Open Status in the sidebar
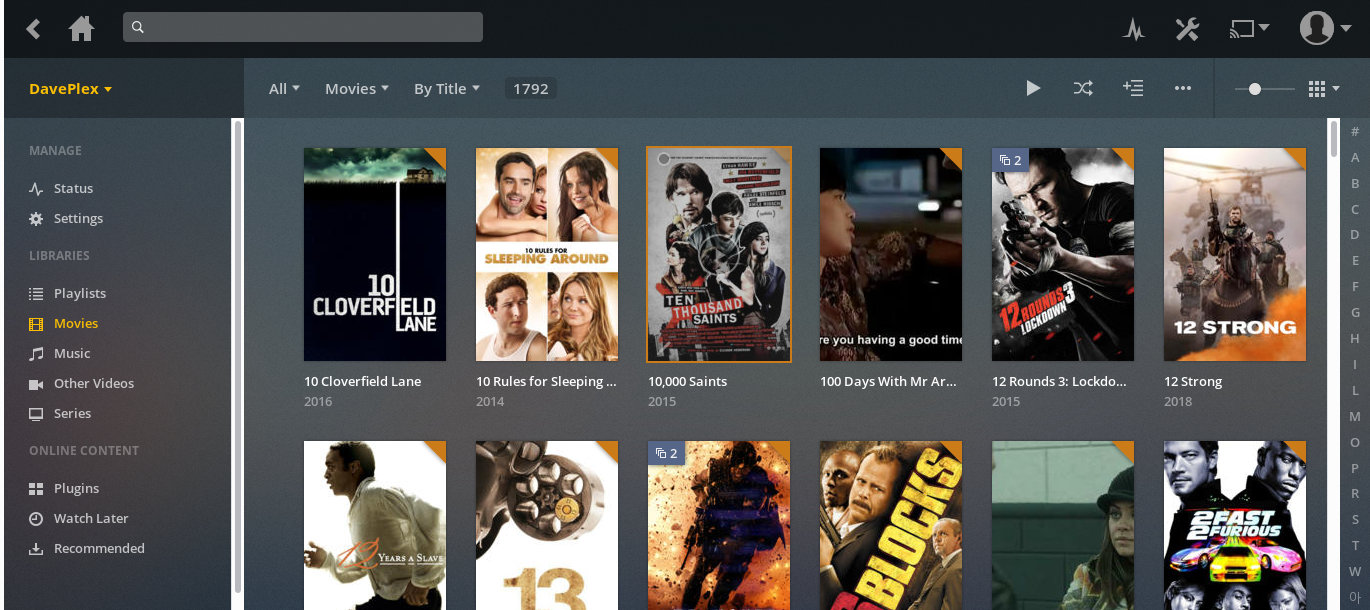 (73, 188)
